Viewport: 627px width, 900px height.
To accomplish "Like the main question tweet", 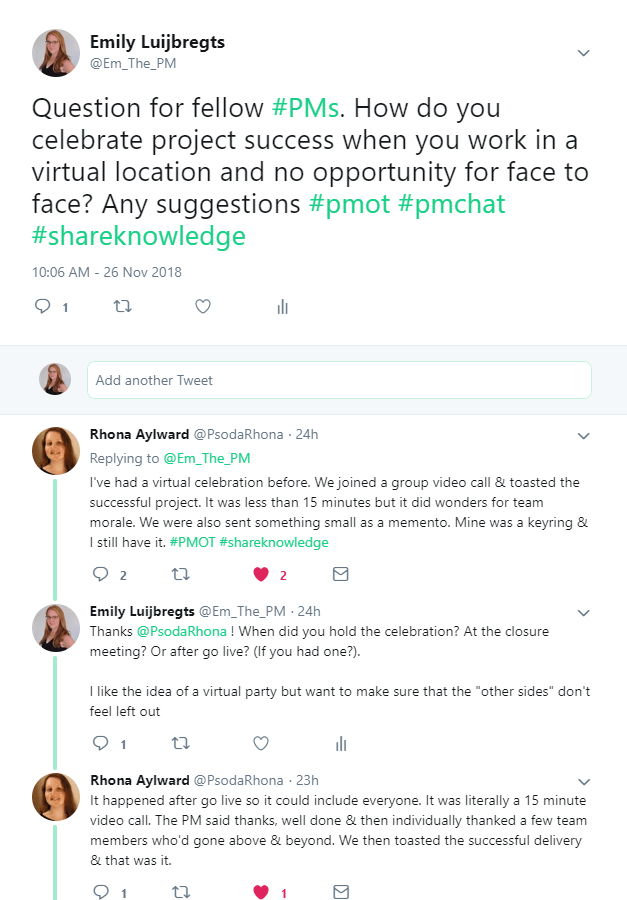I will click(203, 307).
